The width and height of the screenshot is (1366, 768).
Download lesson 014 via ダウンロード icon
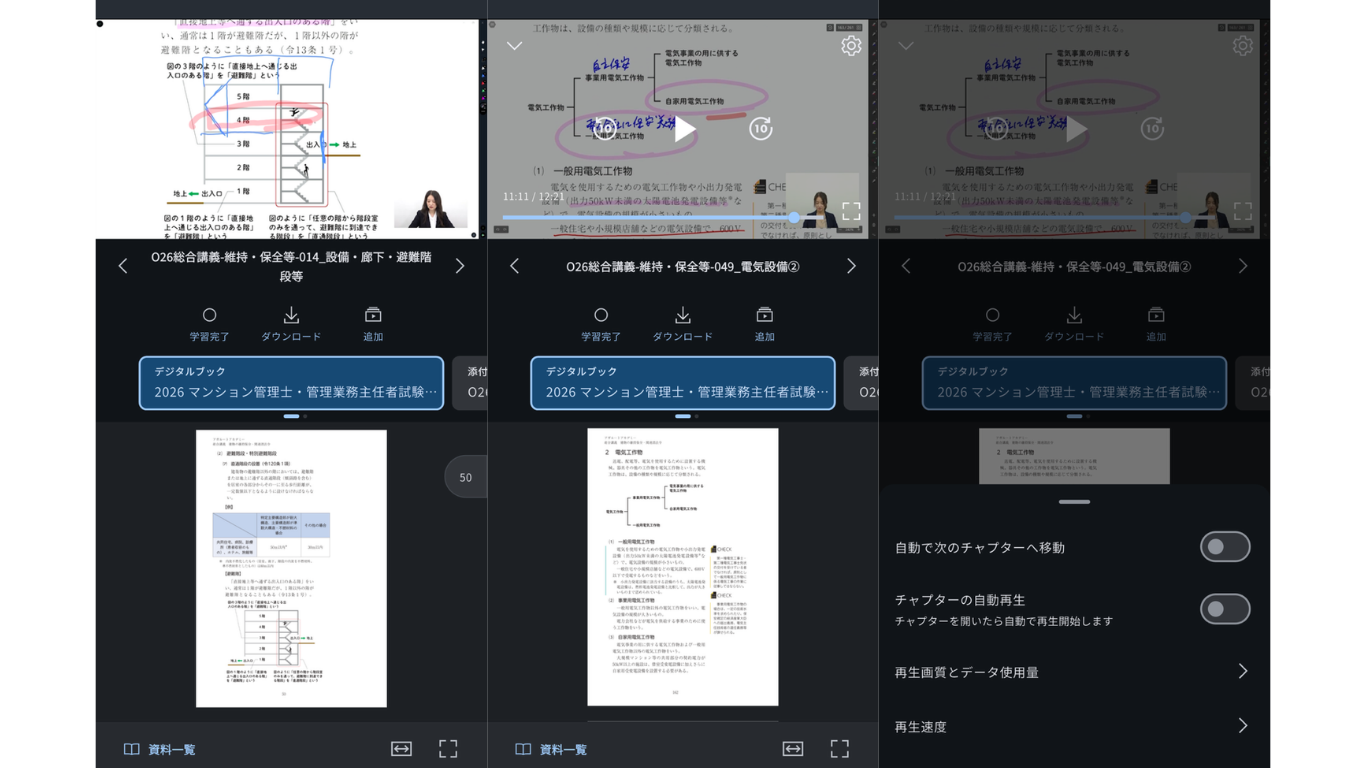click(x=291, y=324)
